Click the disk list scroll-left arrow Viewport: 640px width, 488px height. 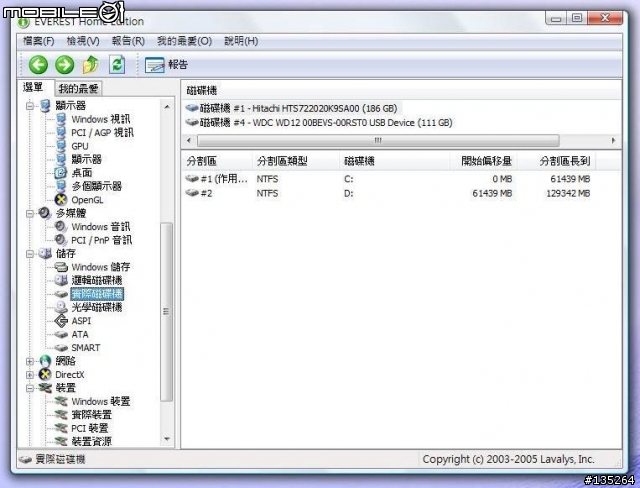[189, 140]
